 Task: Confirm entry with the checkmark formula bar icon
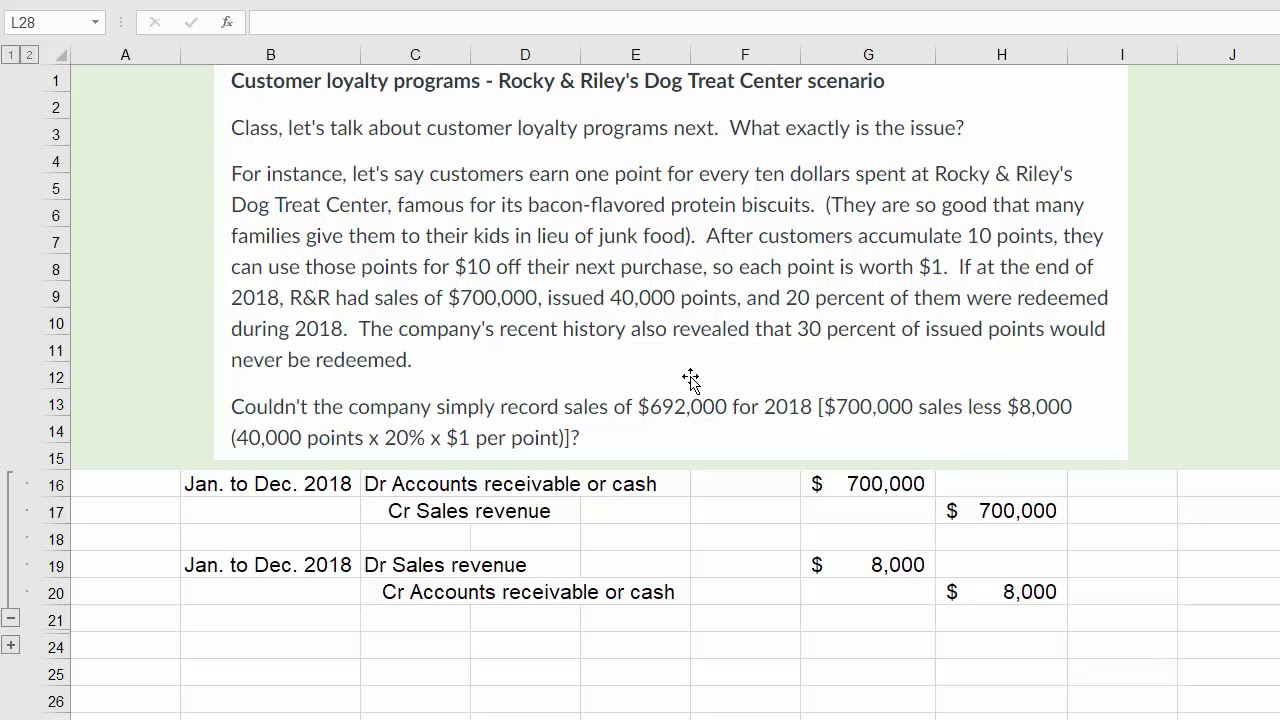191,22
